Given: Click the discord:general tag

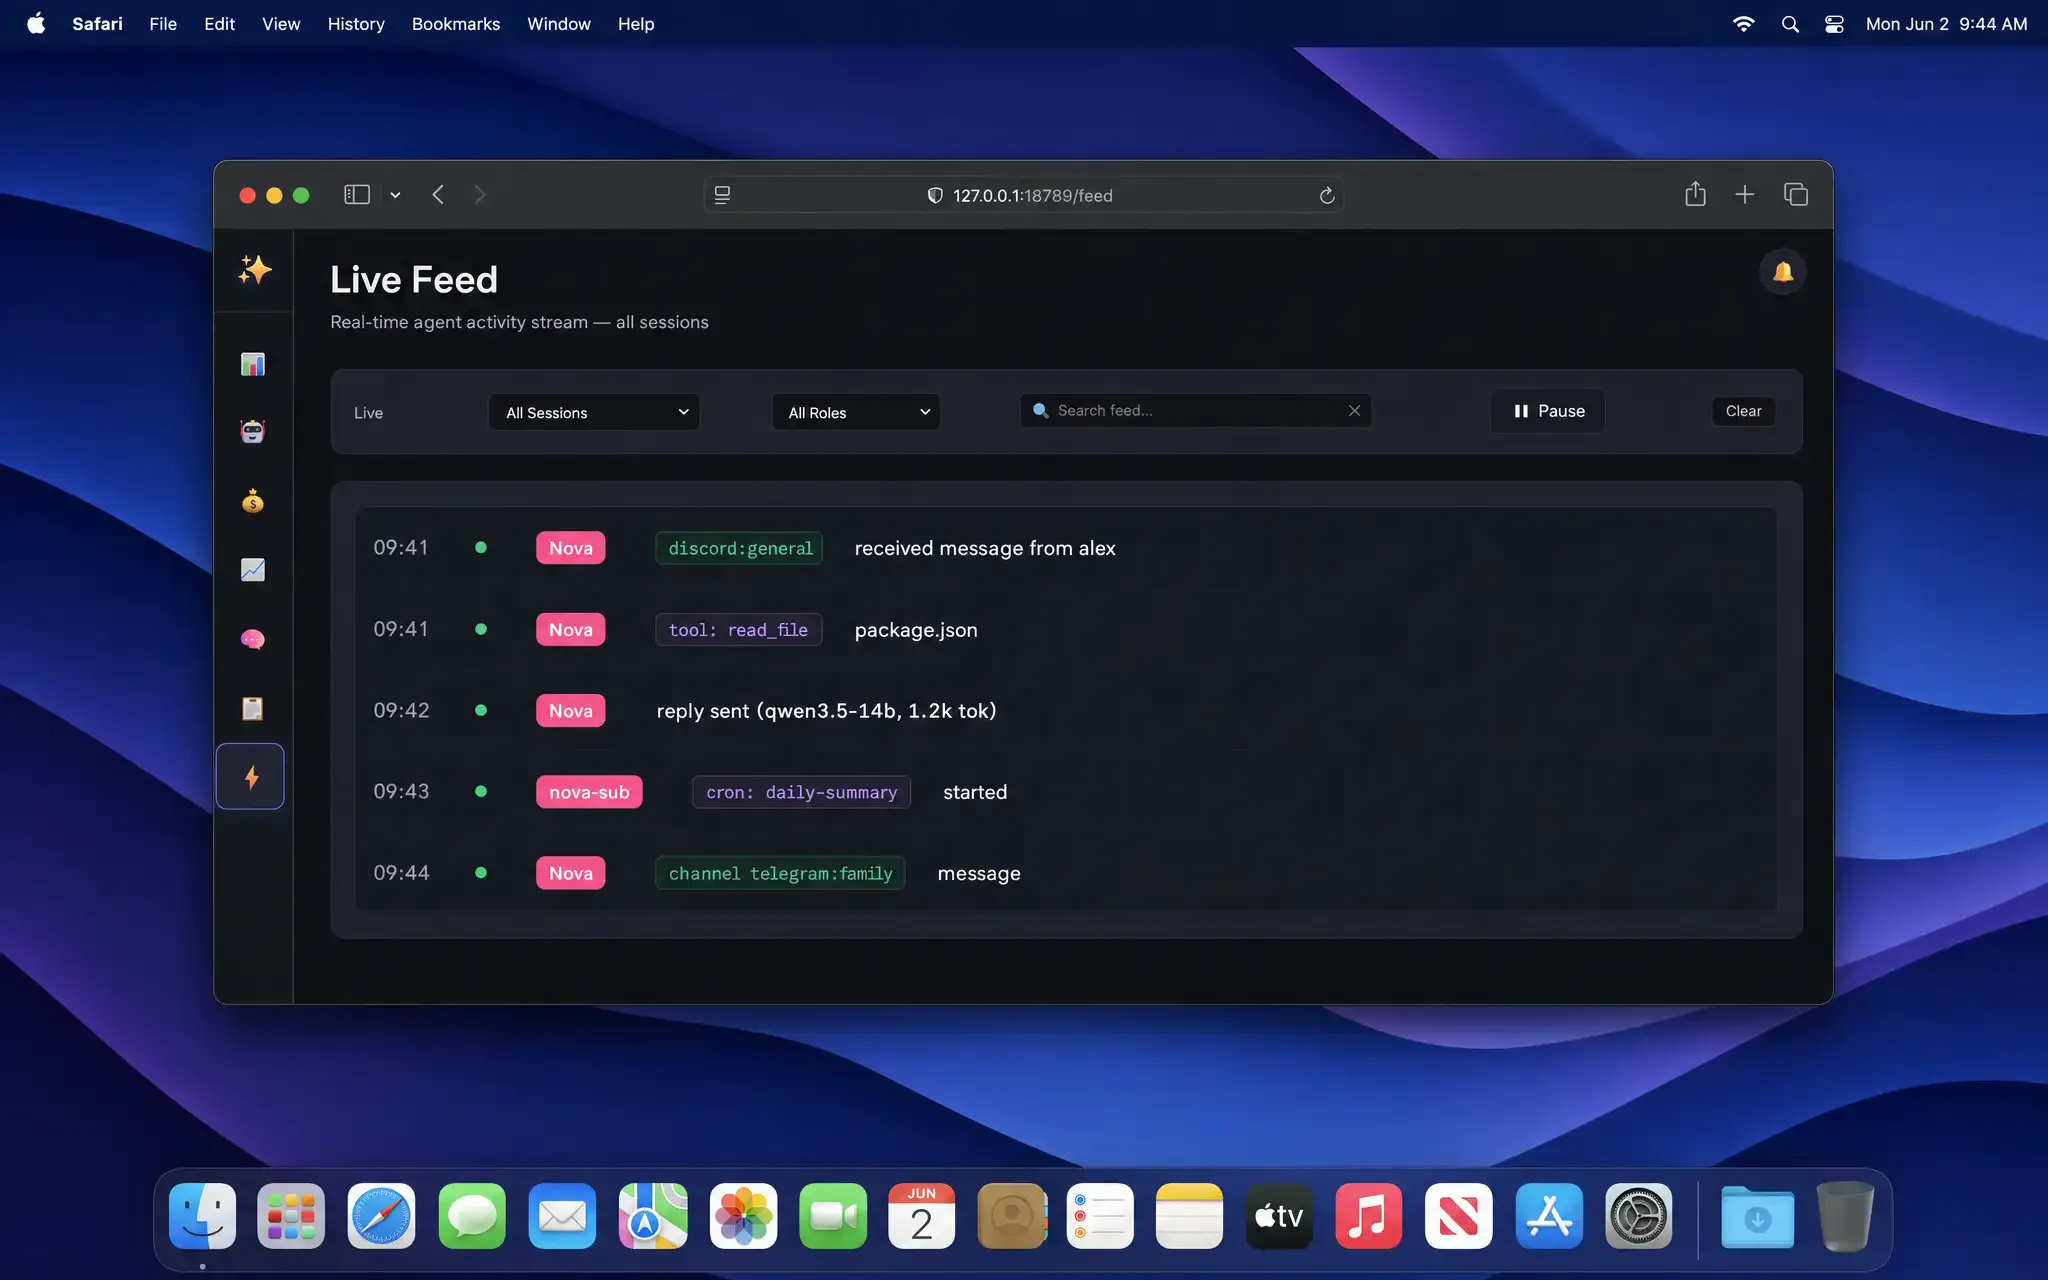Looking at the screenshot, I should (x=739, y=548).
